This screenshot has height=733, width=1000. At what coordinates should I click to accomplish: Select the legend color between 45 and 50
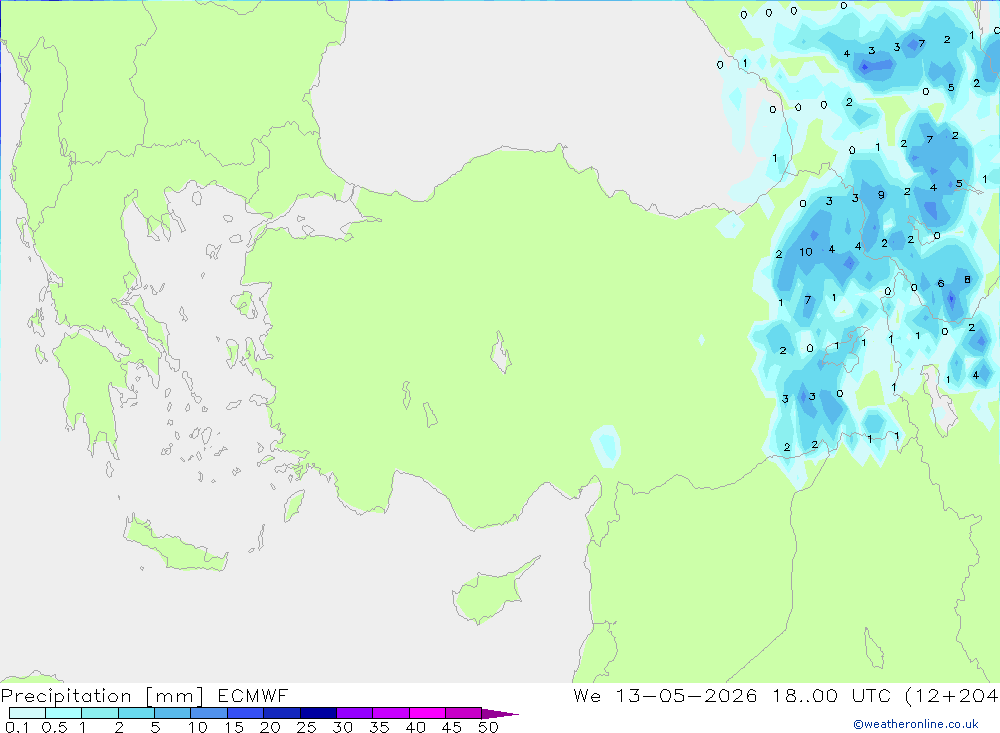click(464, 713)
